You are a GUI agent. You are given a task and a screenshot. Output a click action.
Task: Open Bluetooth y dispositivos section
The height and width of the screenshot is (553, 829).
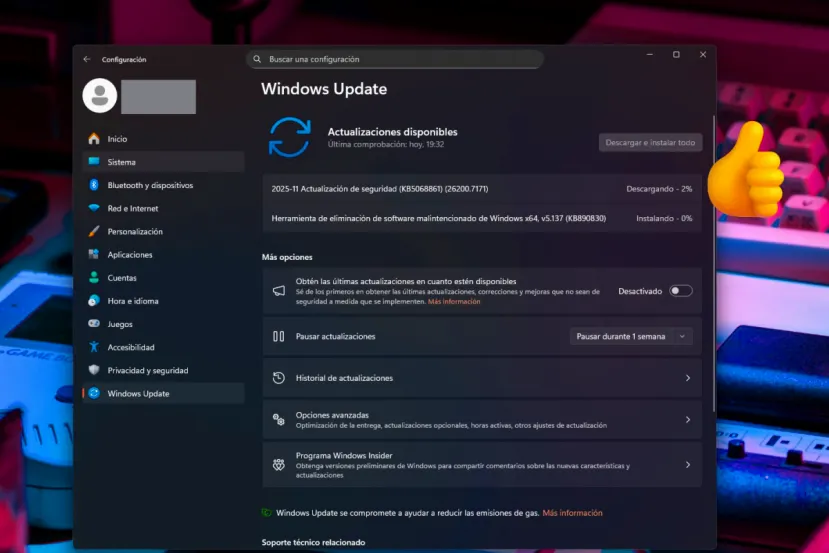click(x=163, y=185)
